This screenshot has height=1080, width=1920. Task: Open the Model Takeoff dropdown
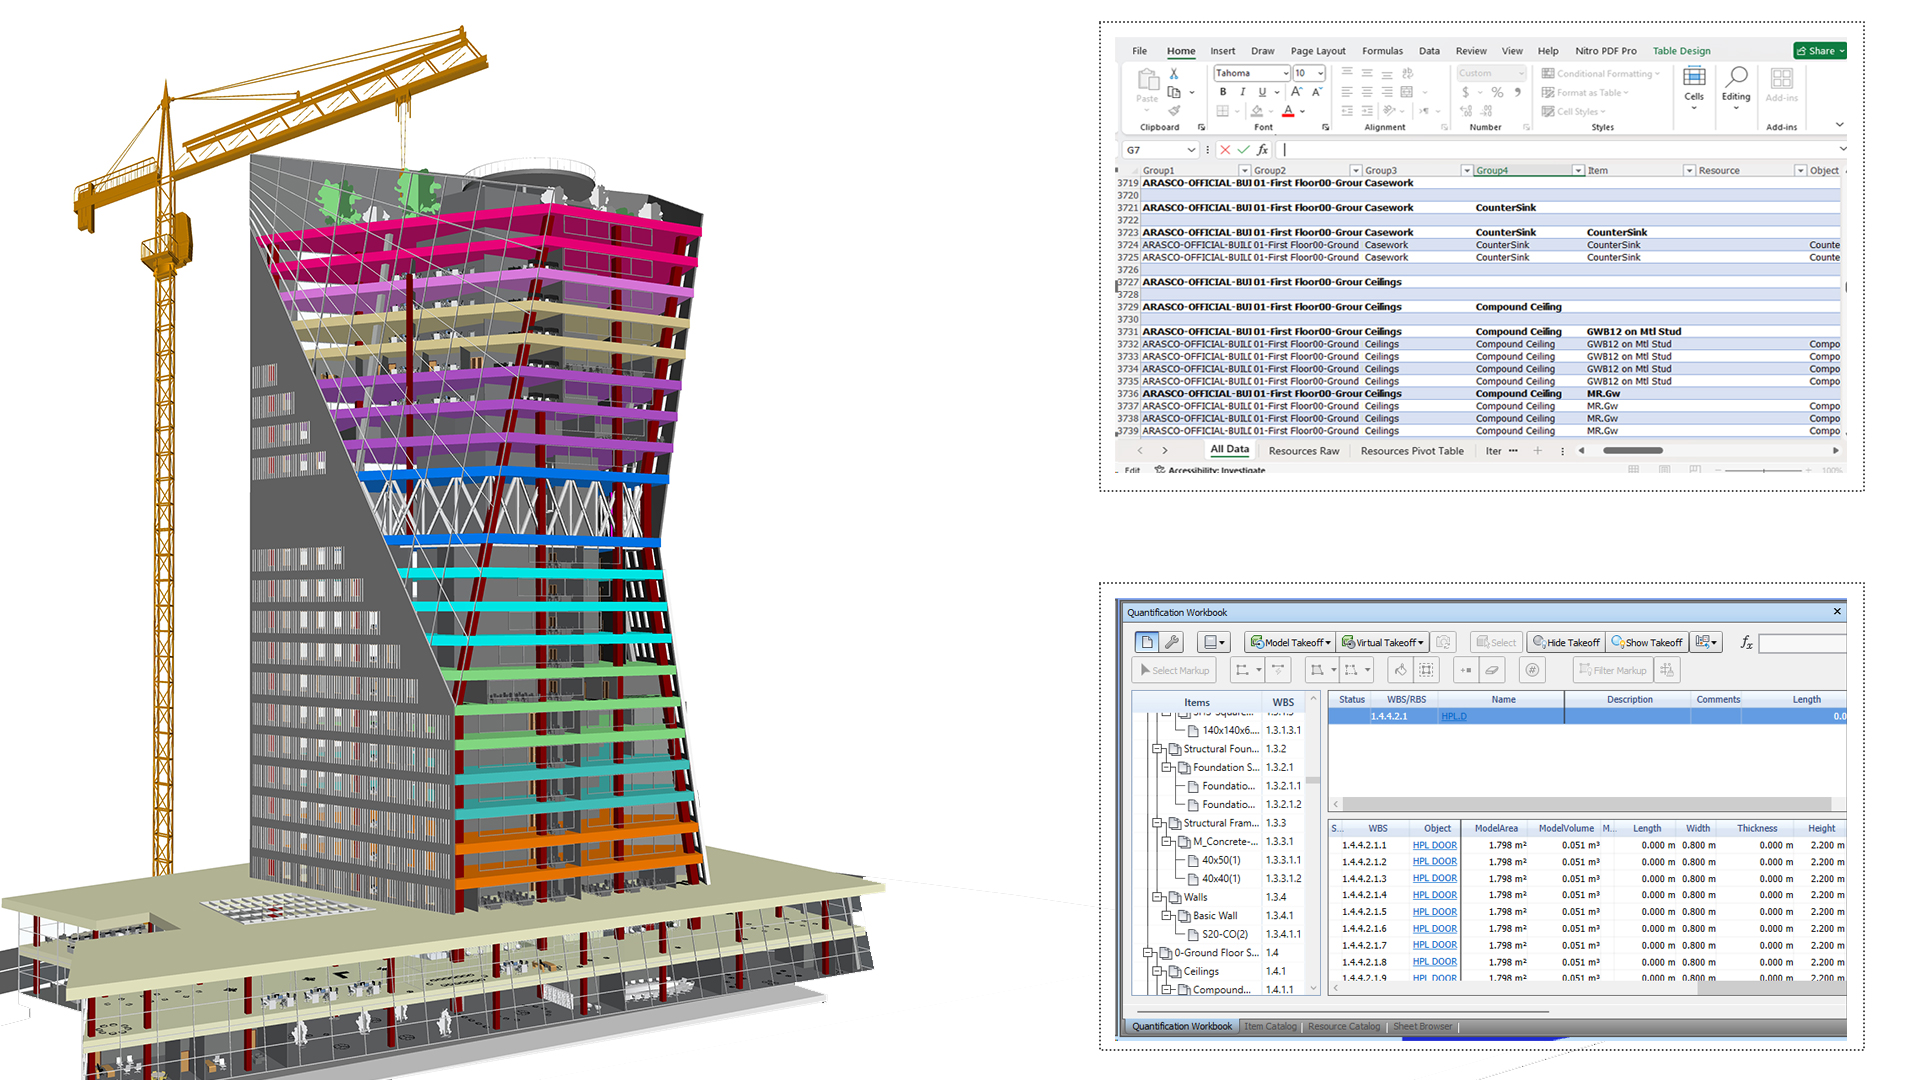[x=1328, y=643]
